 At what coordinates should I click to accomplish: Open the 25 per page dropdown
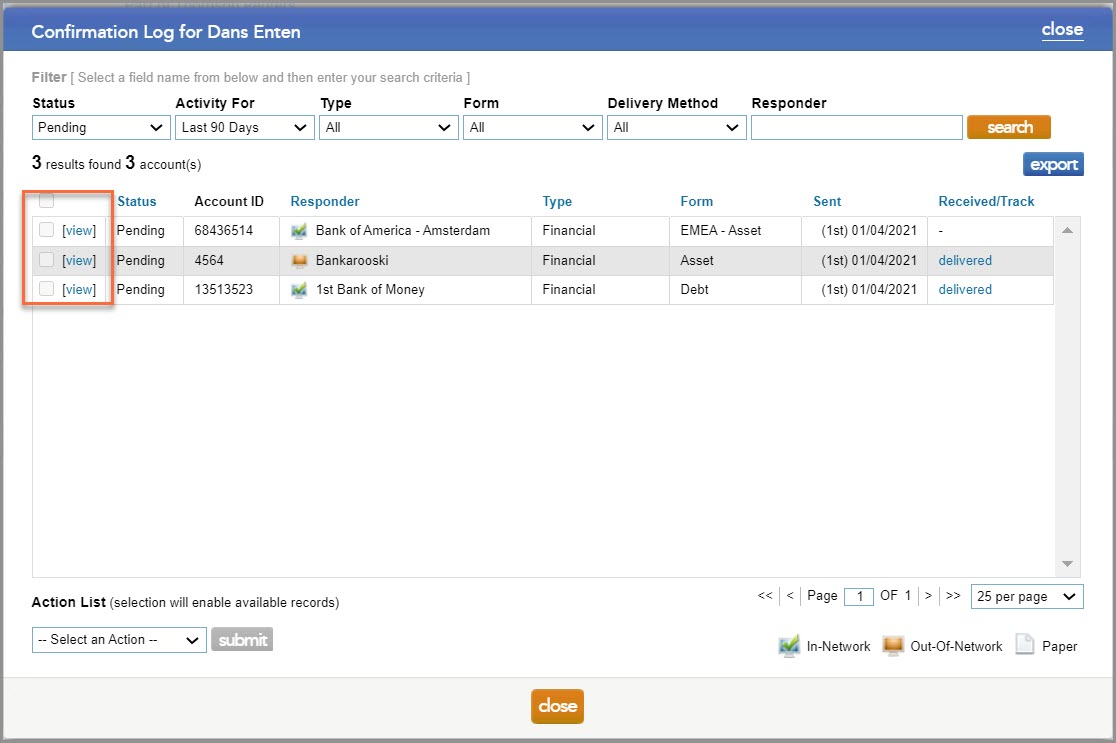coord(1027,596)
